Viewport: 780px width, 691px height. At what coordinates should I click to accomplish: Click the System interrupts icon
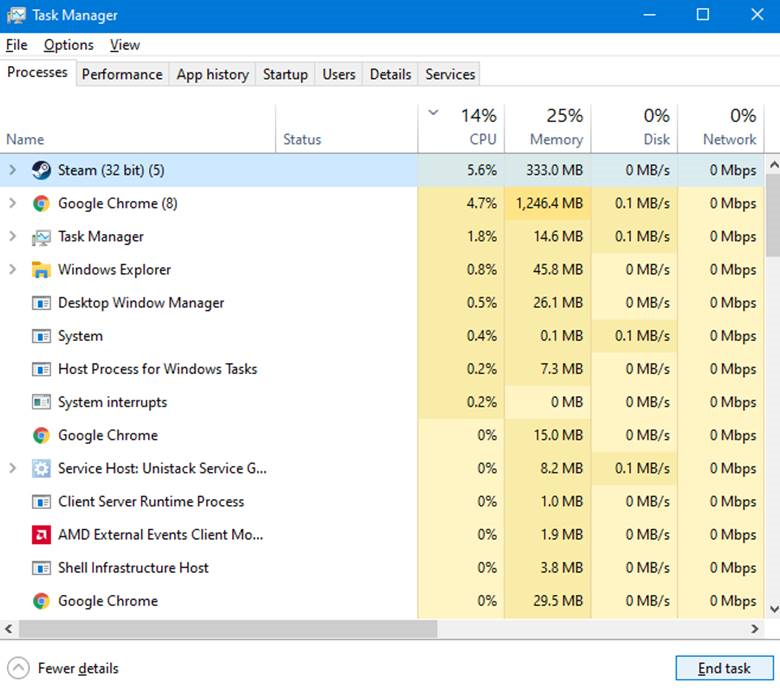point(41,402)
